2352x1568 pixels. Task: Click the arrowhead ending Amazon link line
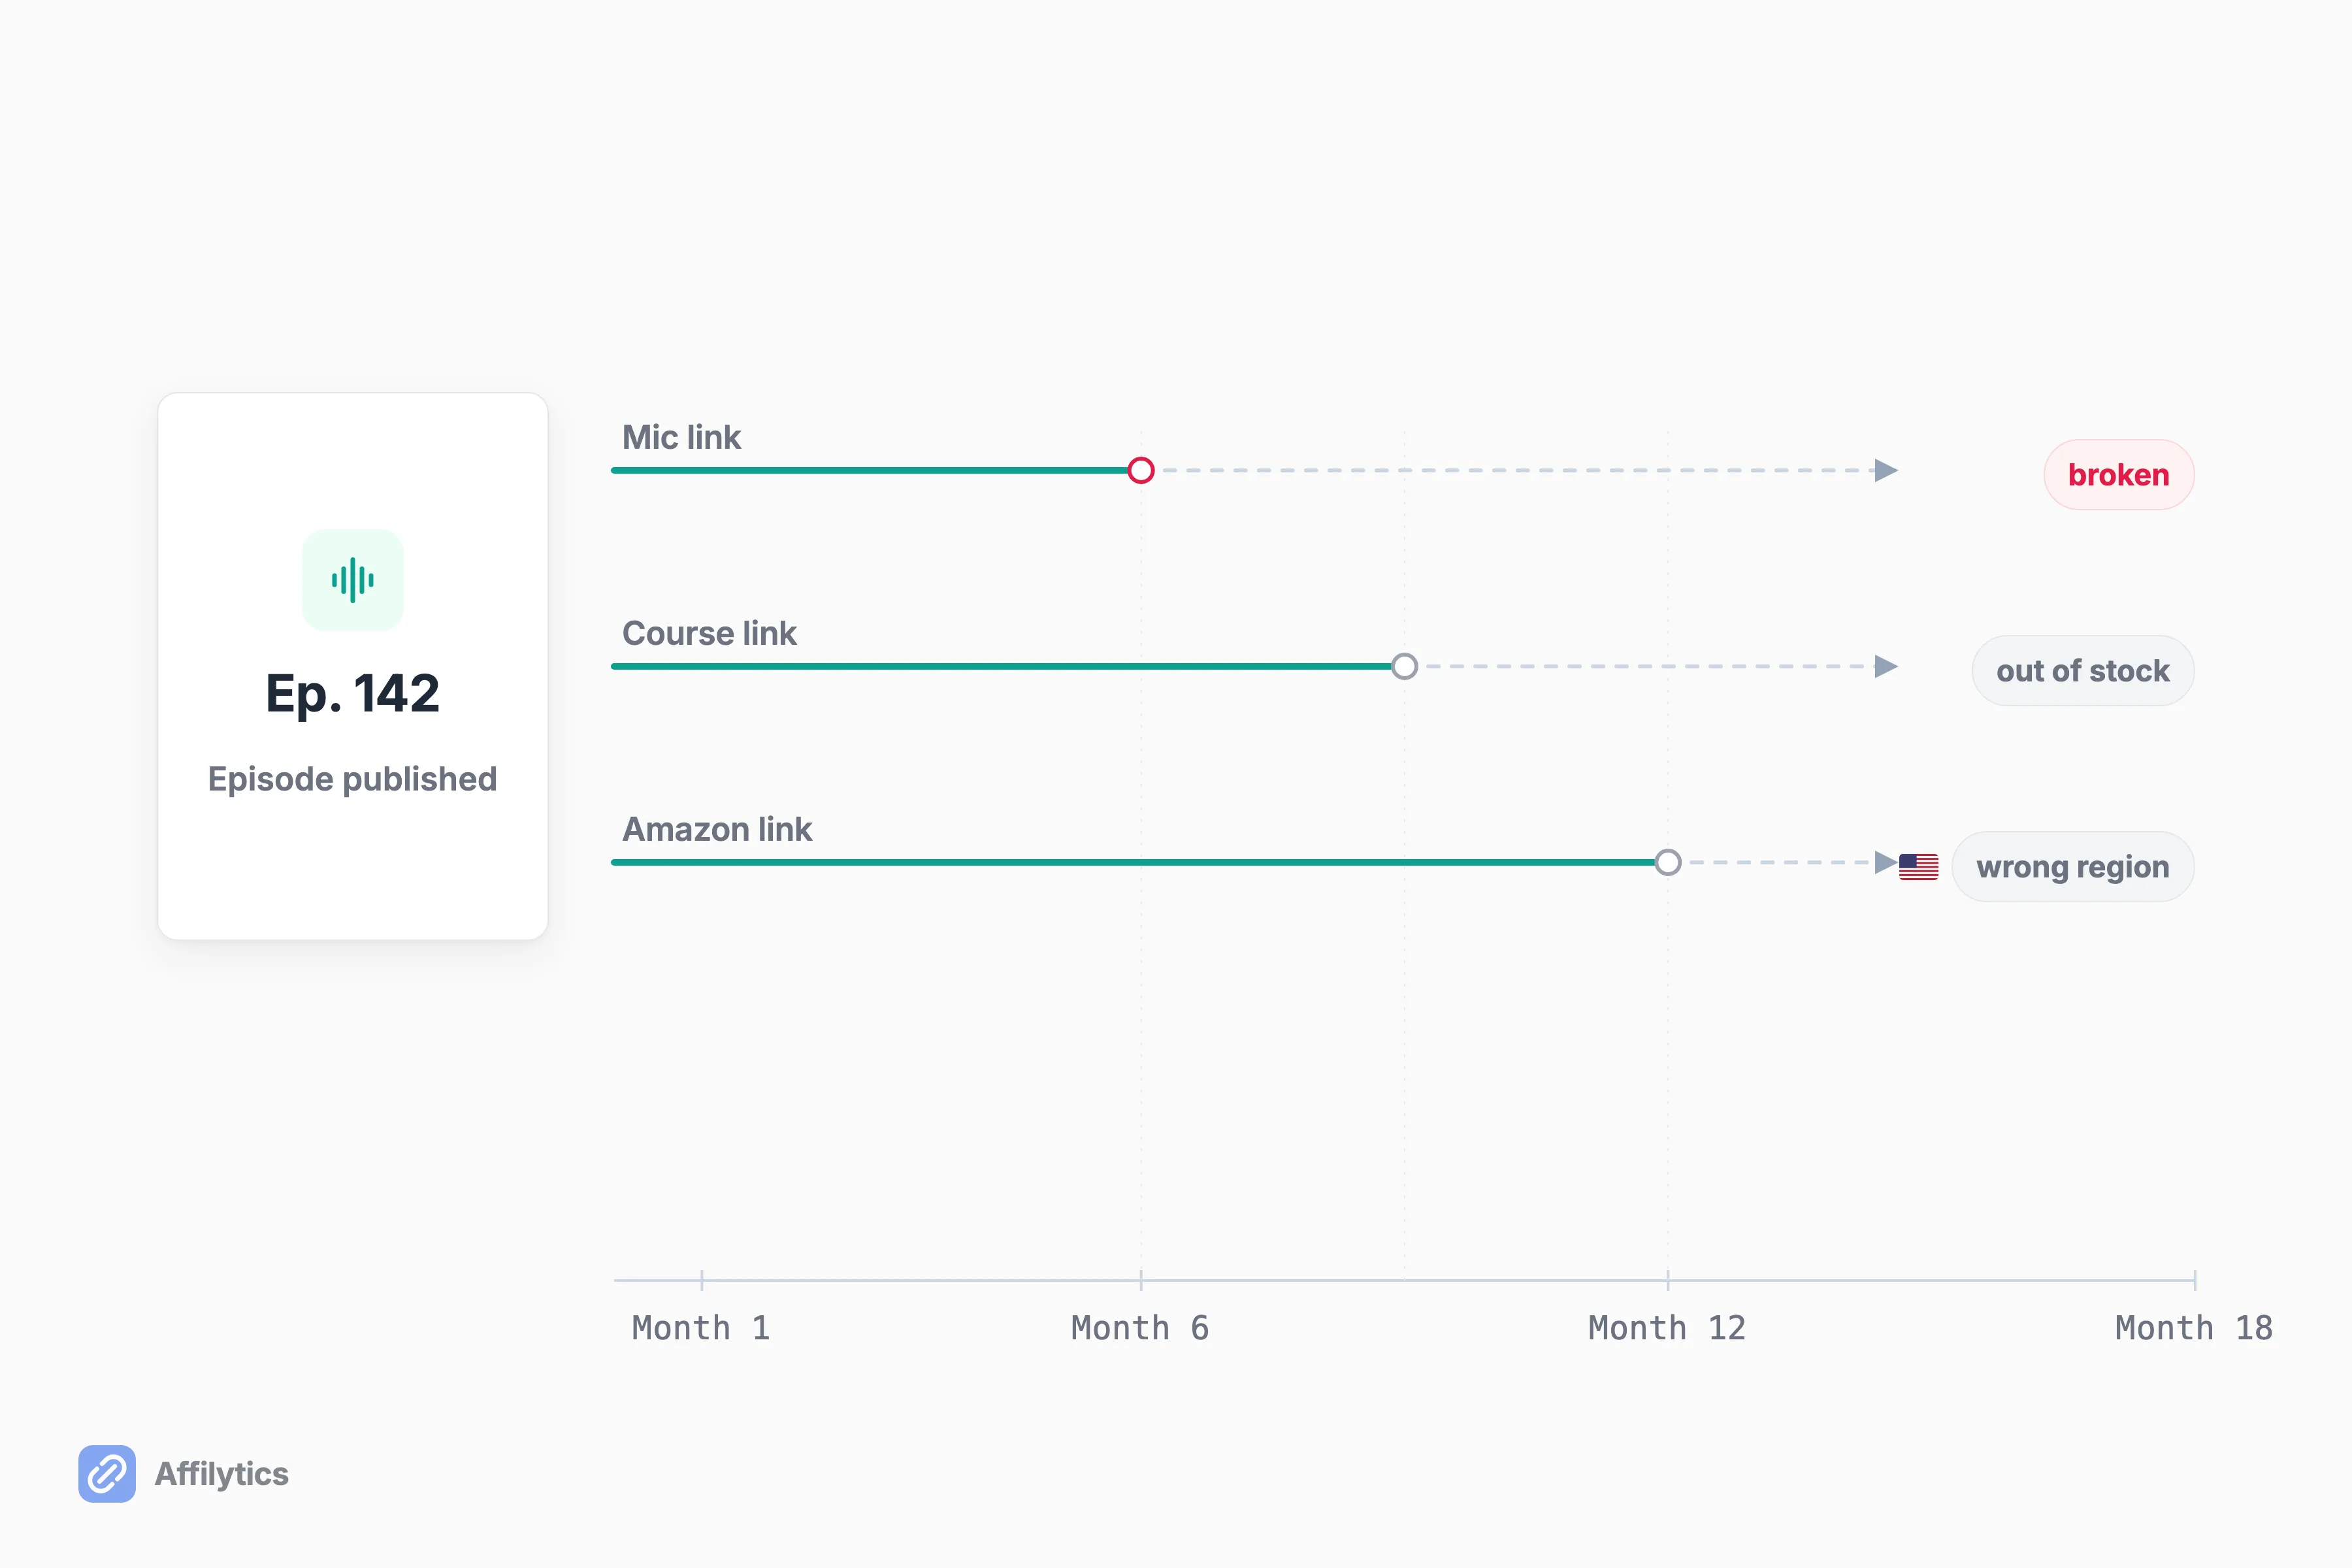[1886, 862]
